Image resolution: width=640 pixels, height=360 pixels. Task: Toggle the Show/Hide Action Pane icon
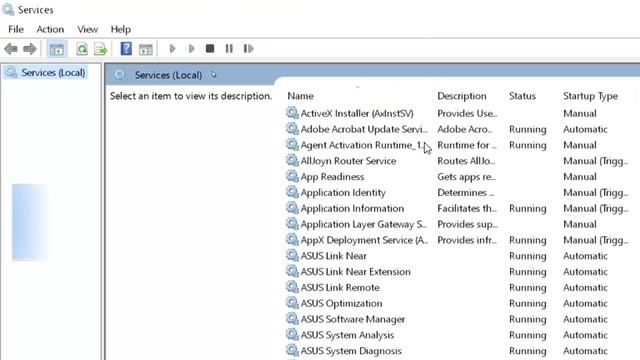(x=145, y=49)
